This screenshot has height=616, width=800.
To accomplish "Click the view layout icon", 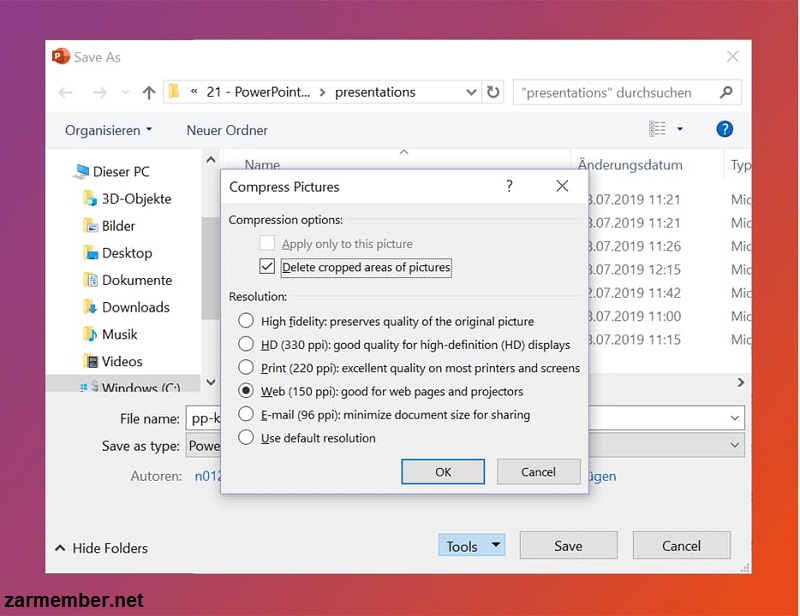I will pos(657,129).
